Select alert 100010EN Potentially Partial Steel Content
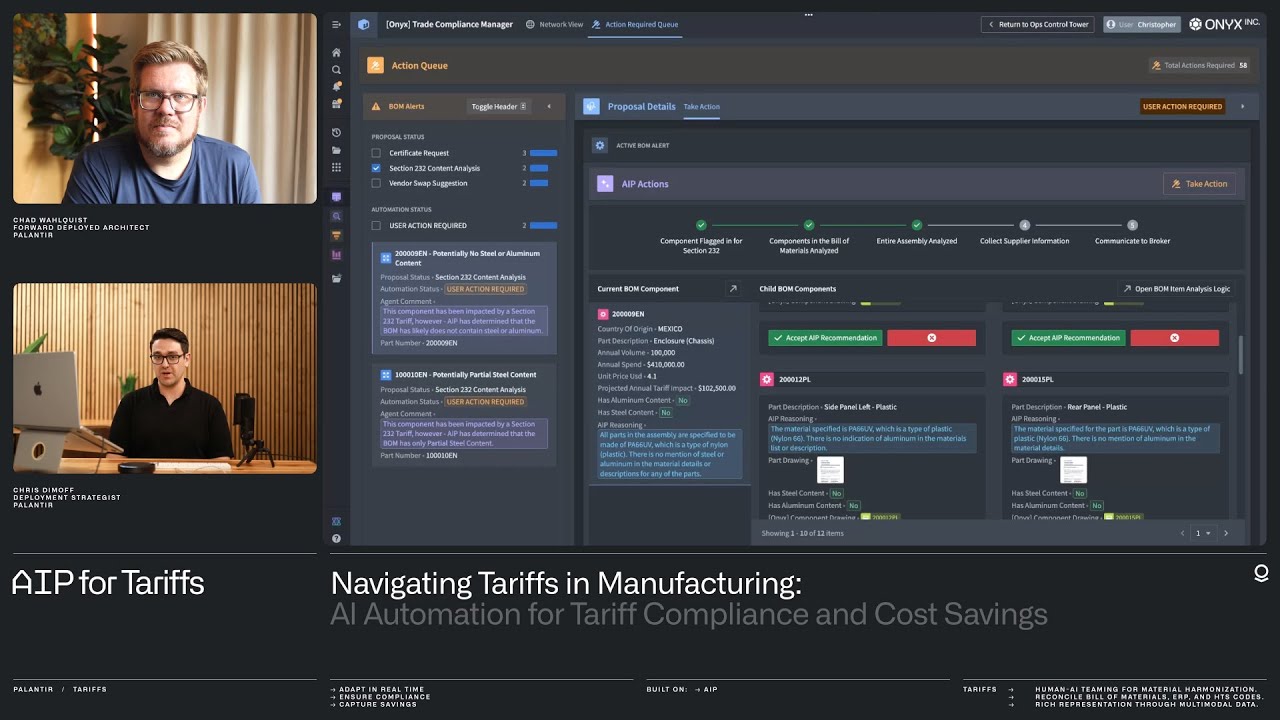The image size is (1280, 720). pos(464,414)
